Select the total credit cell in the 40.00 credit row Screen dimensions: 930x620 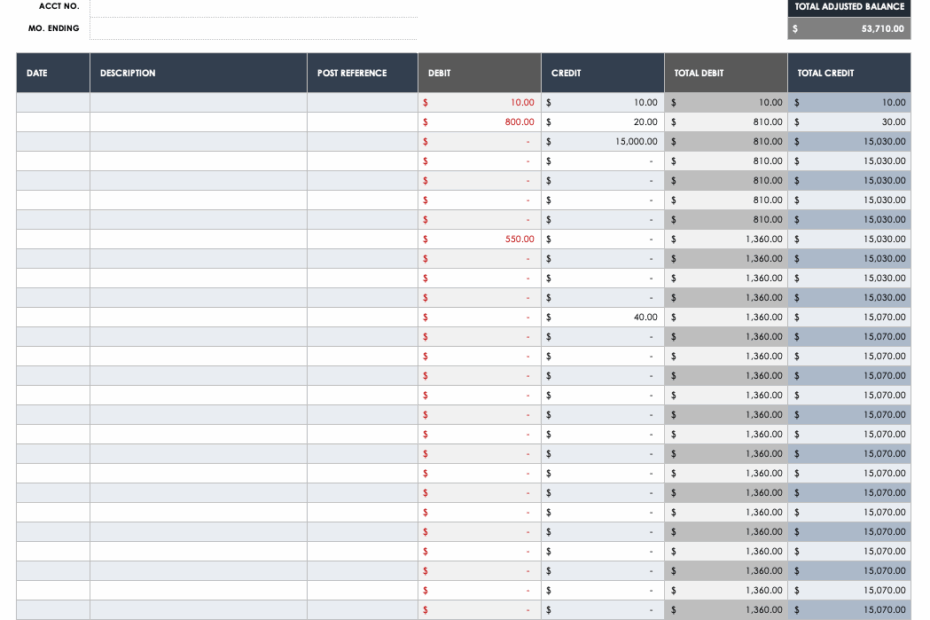tap(849, 317)
